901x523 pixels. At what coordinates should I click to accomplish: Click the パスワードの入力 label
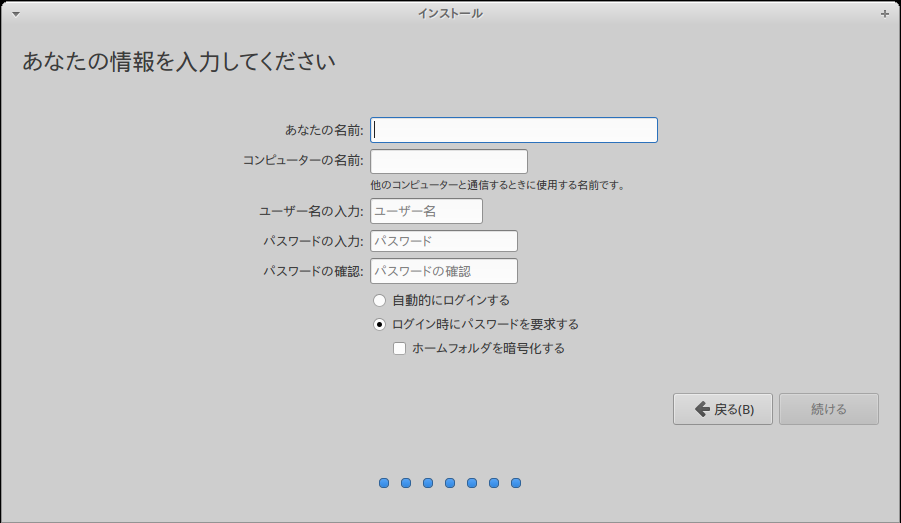[313, 241]
